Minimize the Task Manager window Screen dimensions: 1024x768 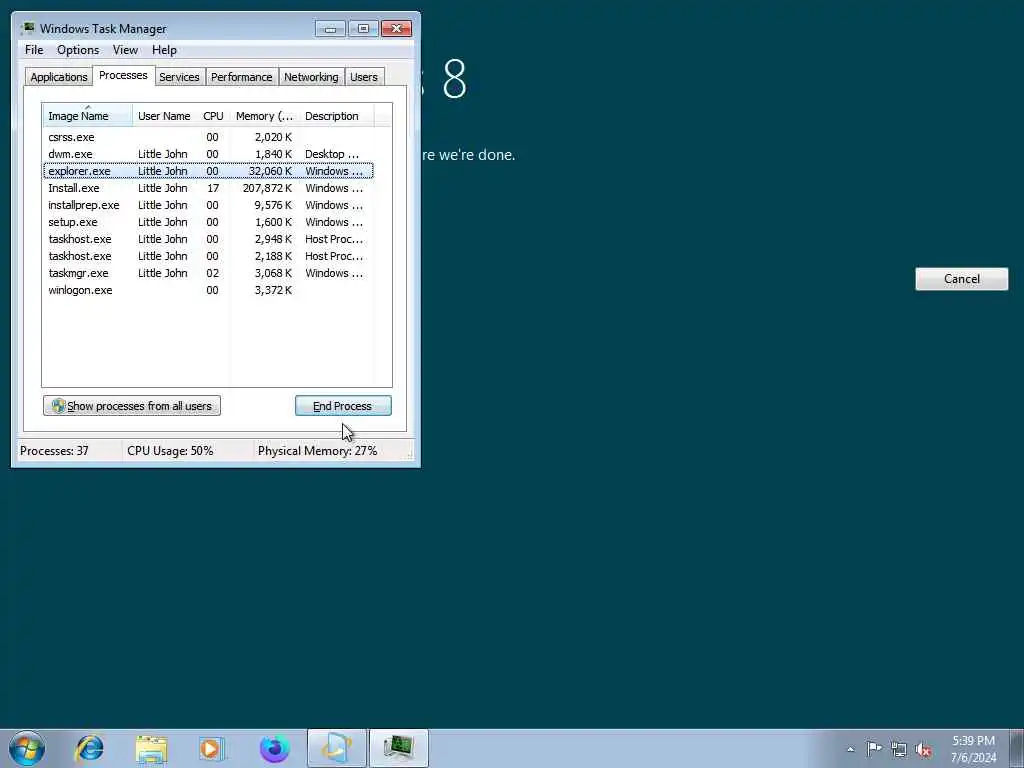(x=330, y=29)
